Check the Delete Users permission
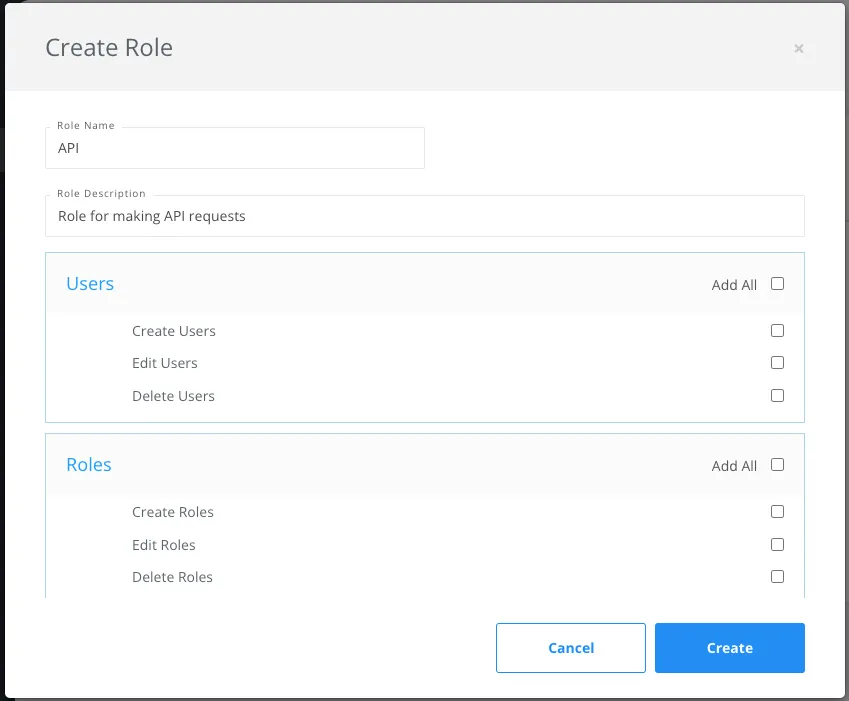 [x=777, y=395]
